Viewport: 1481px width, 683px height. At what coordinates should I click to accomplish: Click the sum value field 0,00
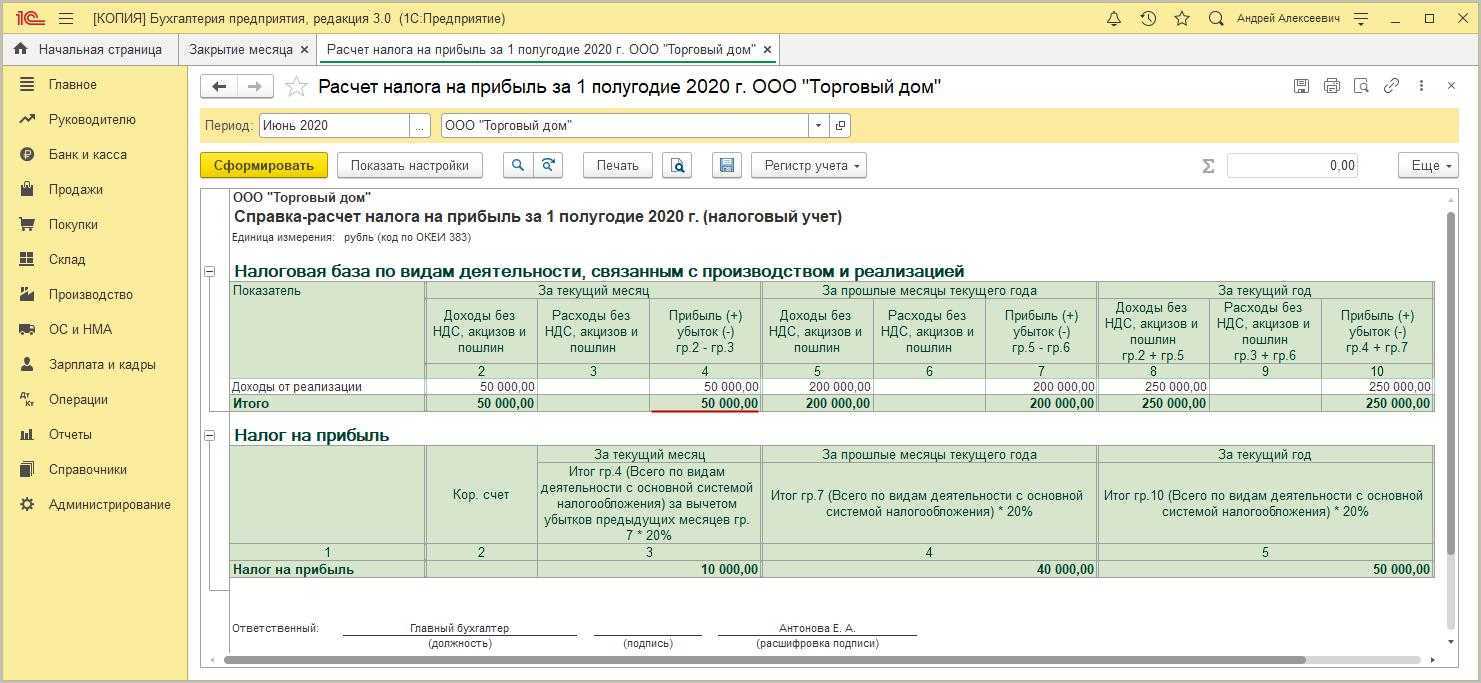pyautogui.click(x=1292, y=165)
